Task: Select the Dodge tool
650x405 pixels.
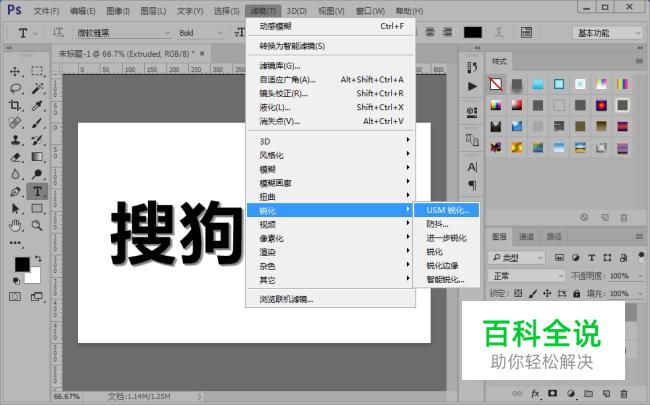Action: [37, 174]
